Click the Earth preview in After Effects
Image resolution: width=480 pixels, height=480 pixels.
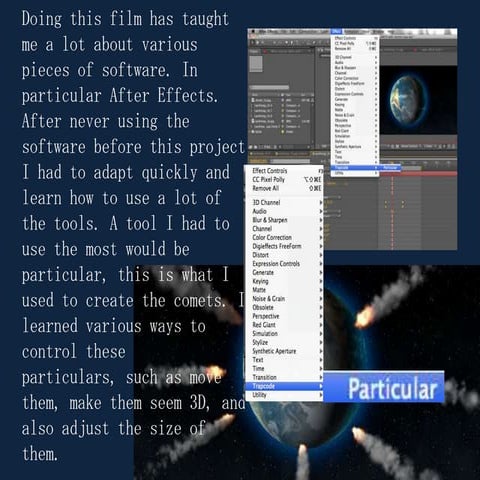(x=409, y=100)
